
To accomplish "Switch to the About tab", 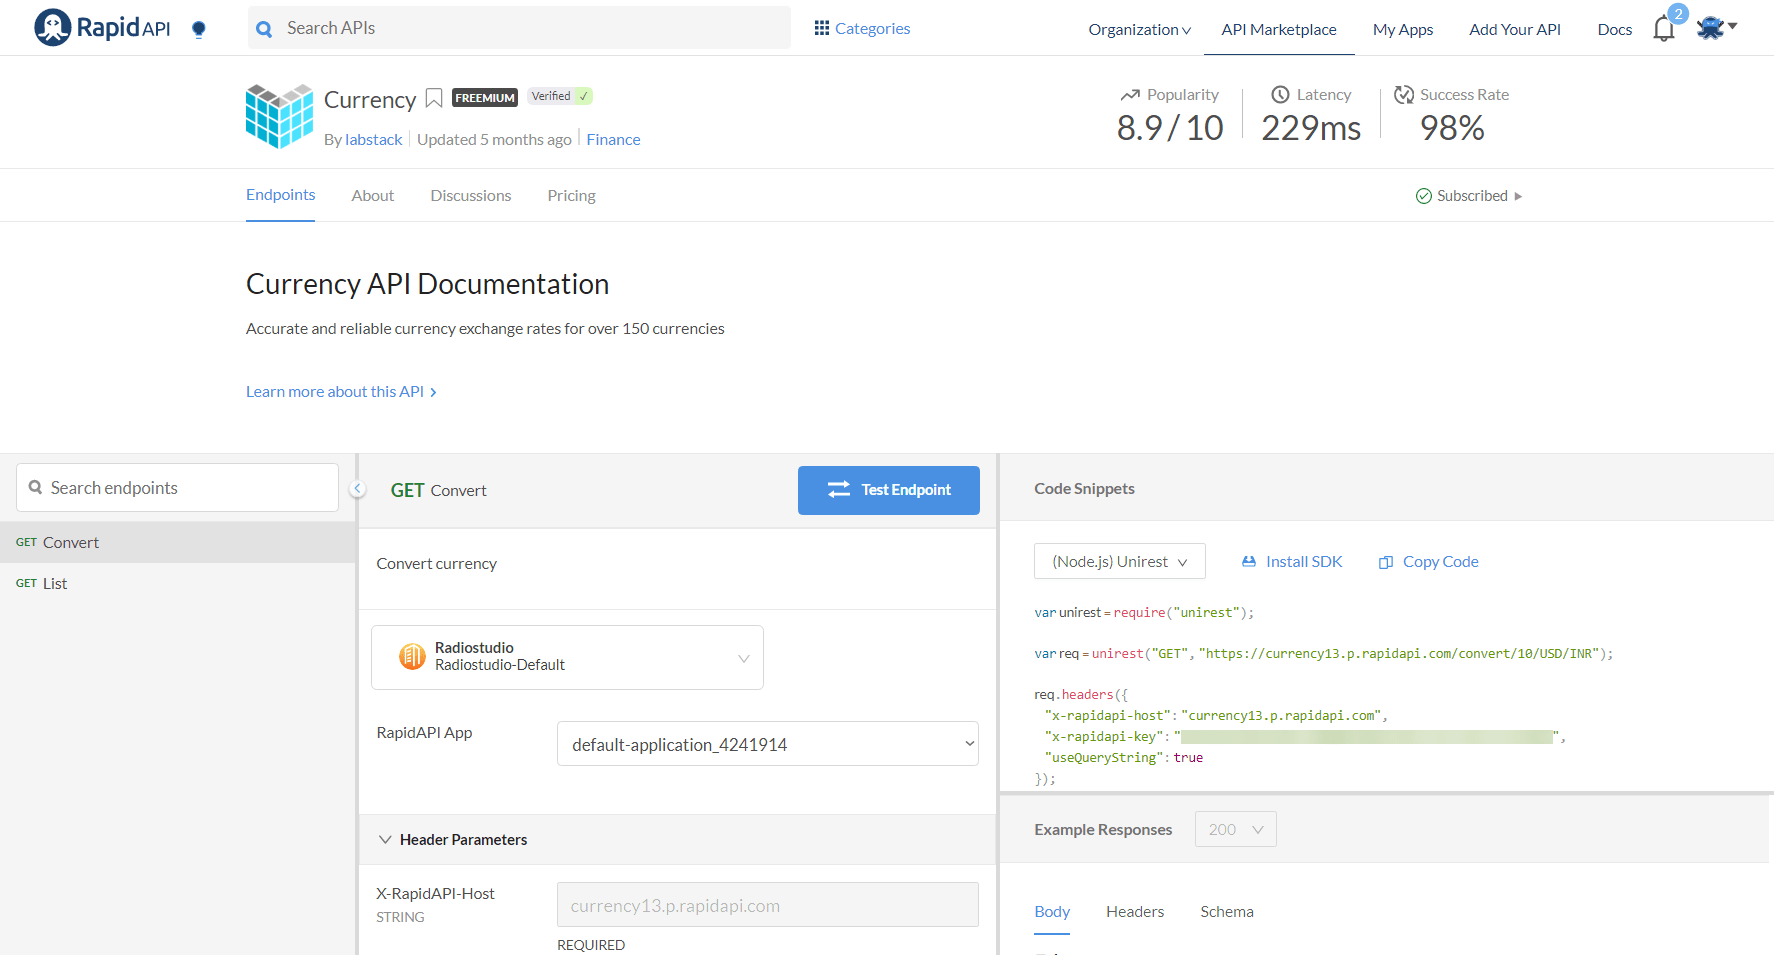I will click(373, 196).
